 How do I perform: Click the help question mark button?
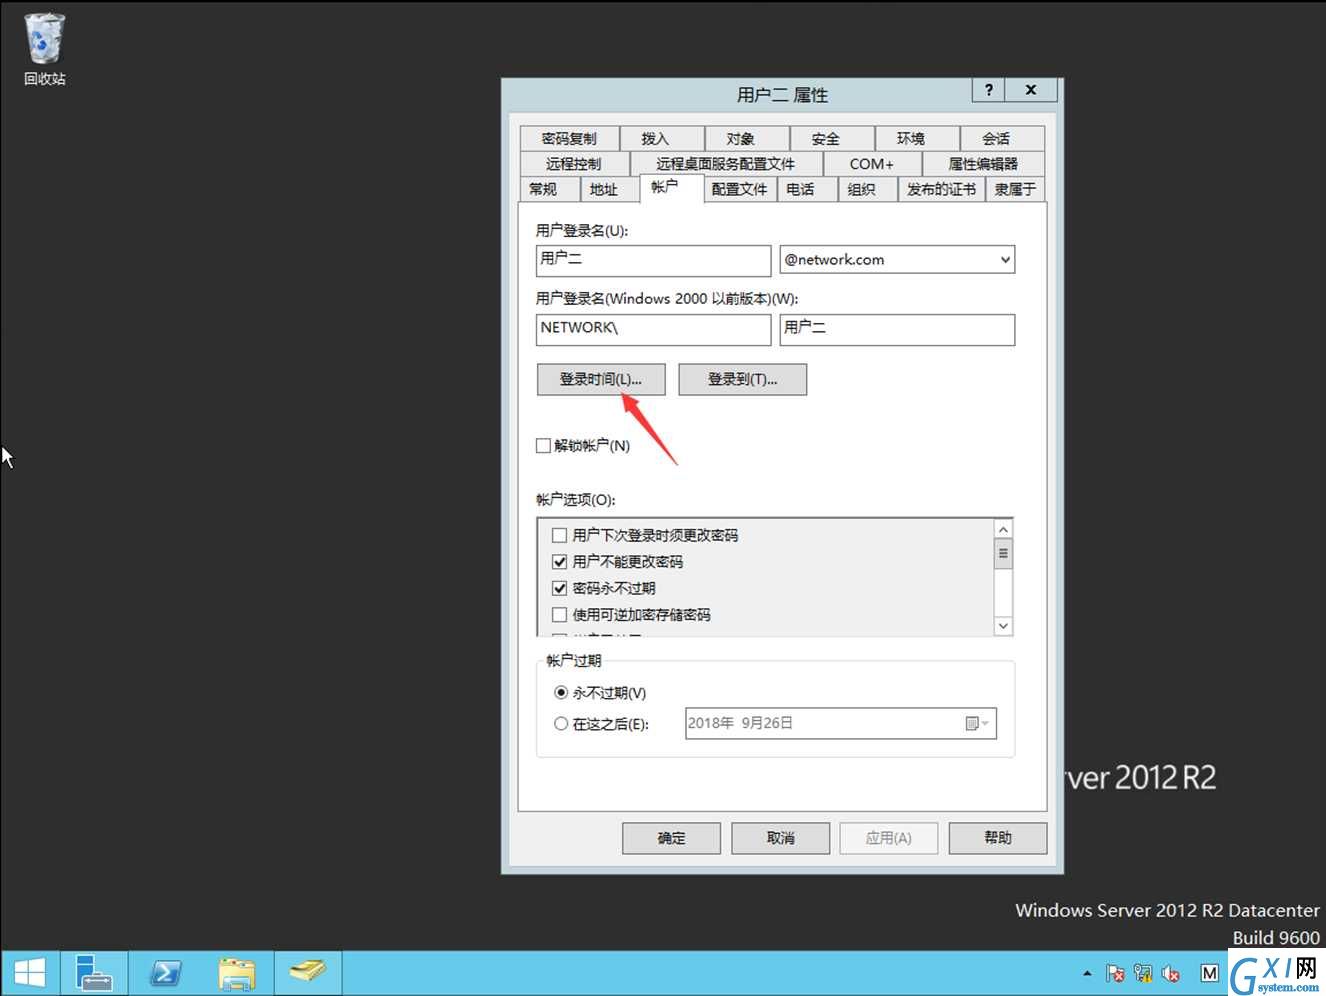(988, 90)
